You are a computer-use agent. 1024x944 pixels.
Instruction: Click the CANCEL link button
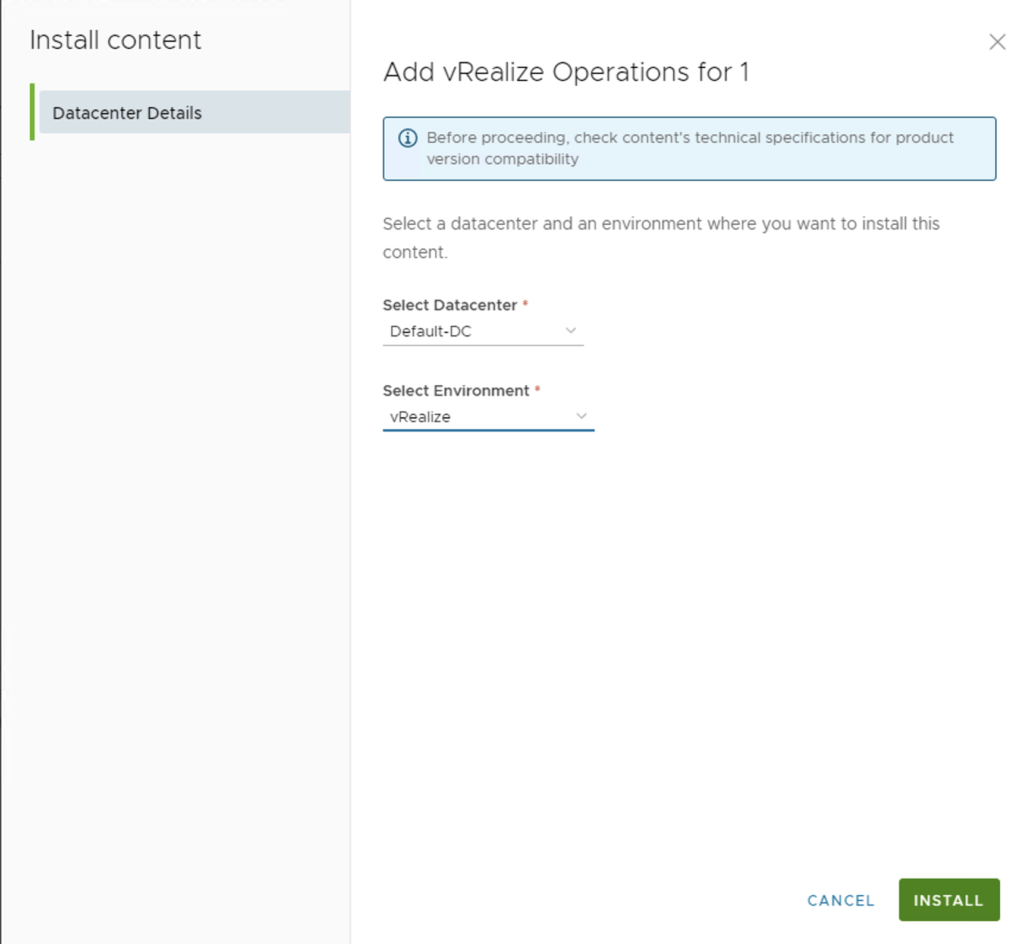click(840, 900)
